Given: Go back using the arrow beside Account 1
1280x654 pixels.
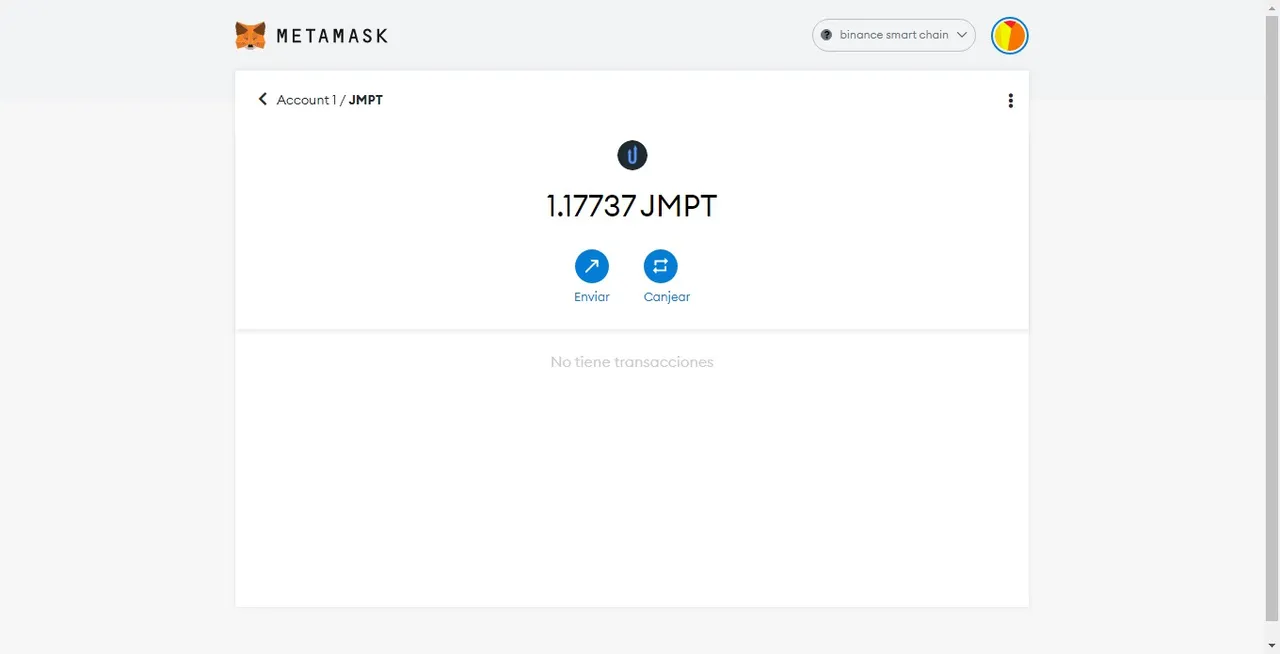Looking at the screenshot, I should tap(263, 99).
